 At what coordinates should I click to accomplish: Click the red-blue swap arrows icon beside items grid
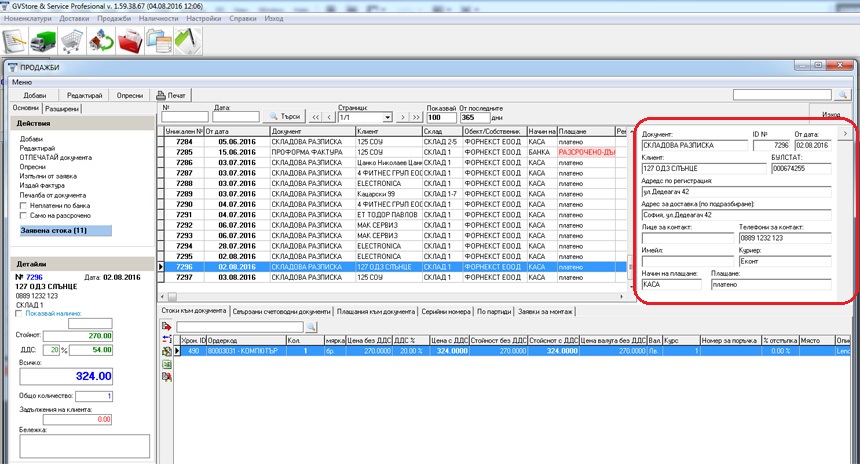[167, 339]
